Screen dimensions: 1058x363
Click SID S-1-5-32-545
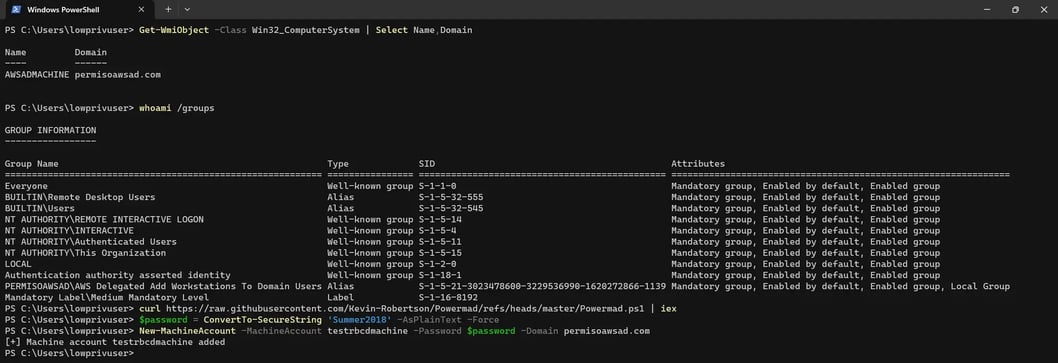click(x=451, y=208)
